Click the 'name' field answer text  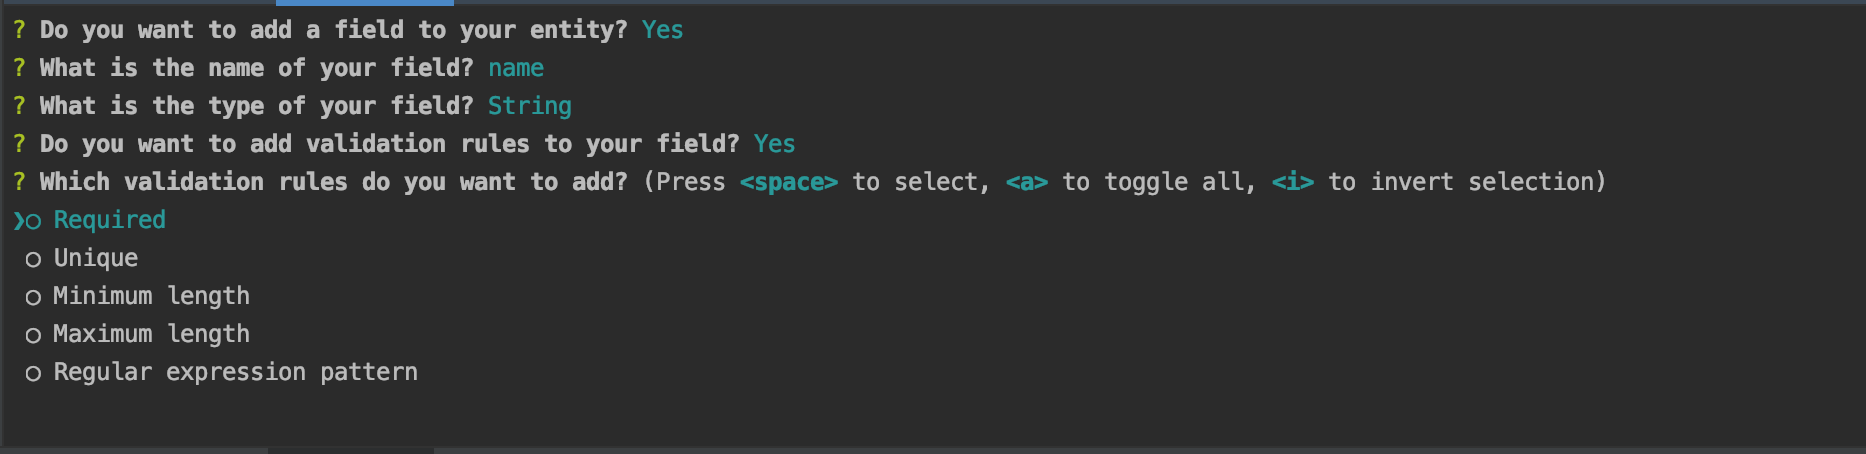[x=516, y=68]
